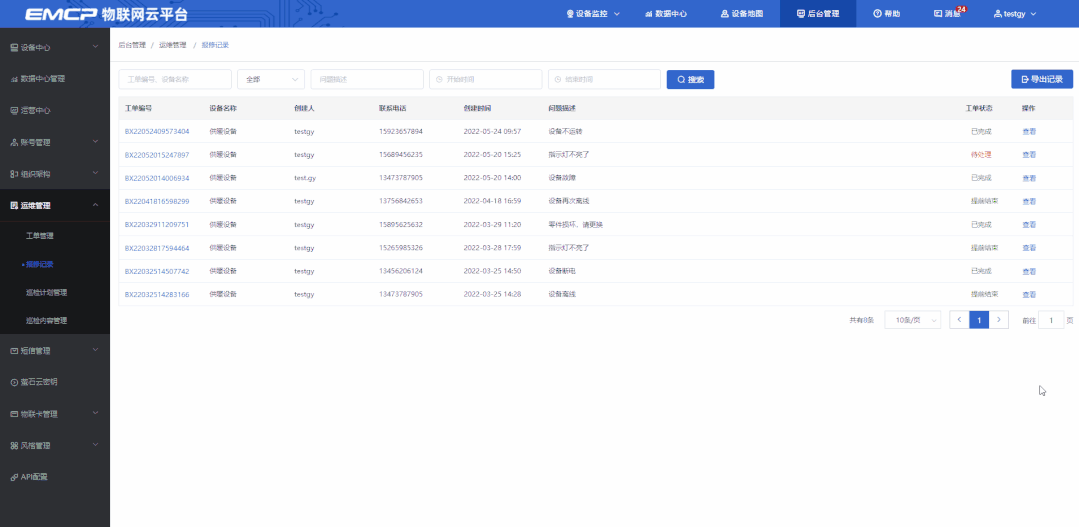Open 巡检内容管理 submenu item
Image resolution: width=1079 pixels, height=527 pixels.
[47, 321]
